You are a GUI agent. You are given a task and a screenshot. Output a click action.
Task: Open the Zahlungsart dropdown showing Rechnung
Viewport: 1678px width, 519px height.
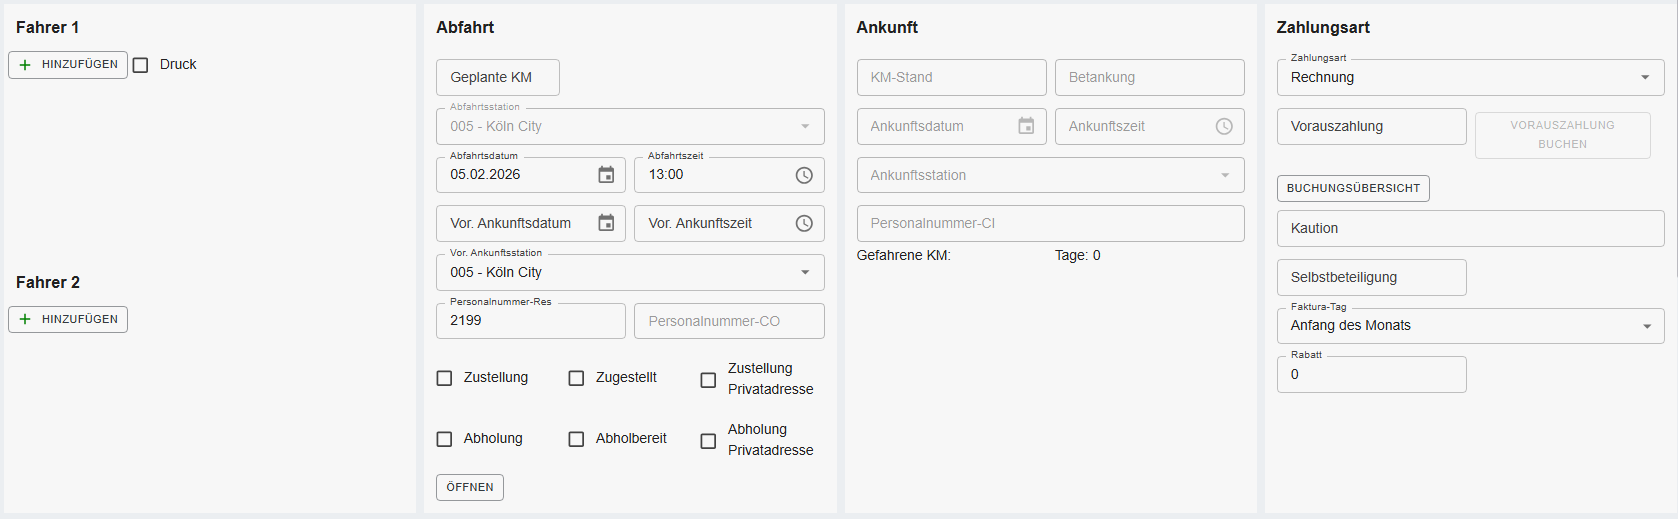[1645, 77]
